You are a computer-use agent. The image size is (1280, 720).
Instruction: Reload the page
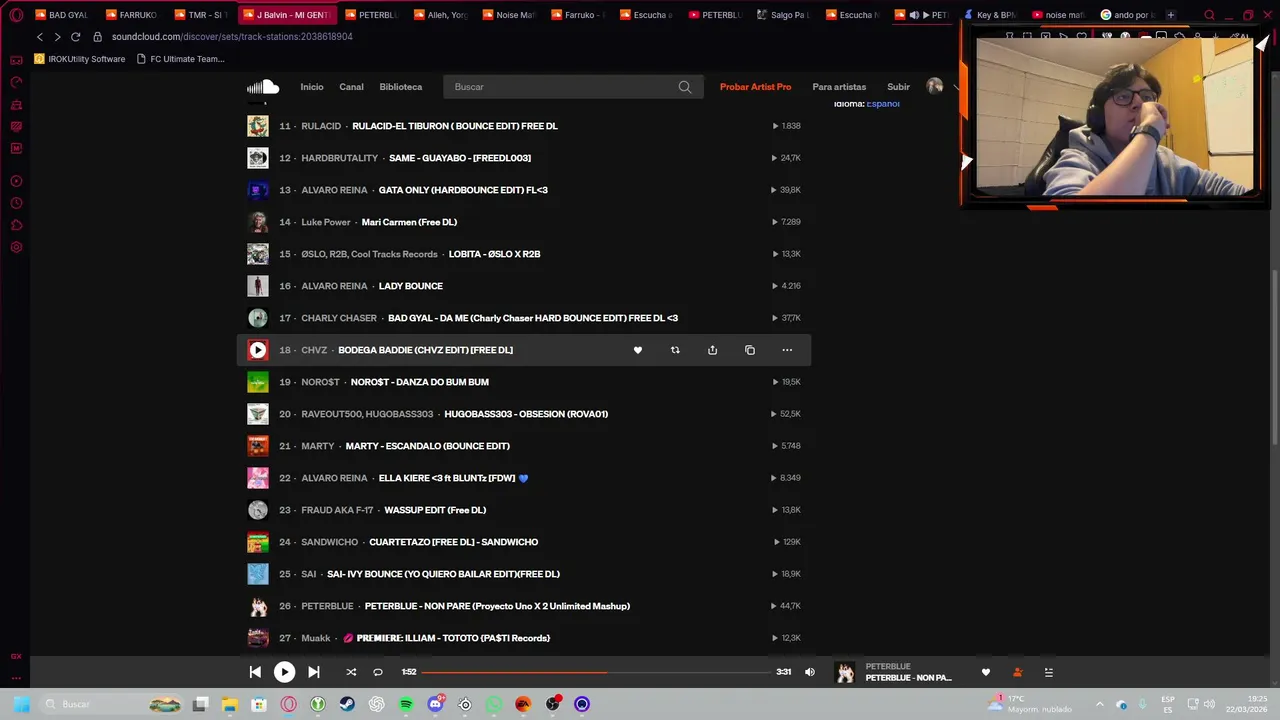point(75,36)
